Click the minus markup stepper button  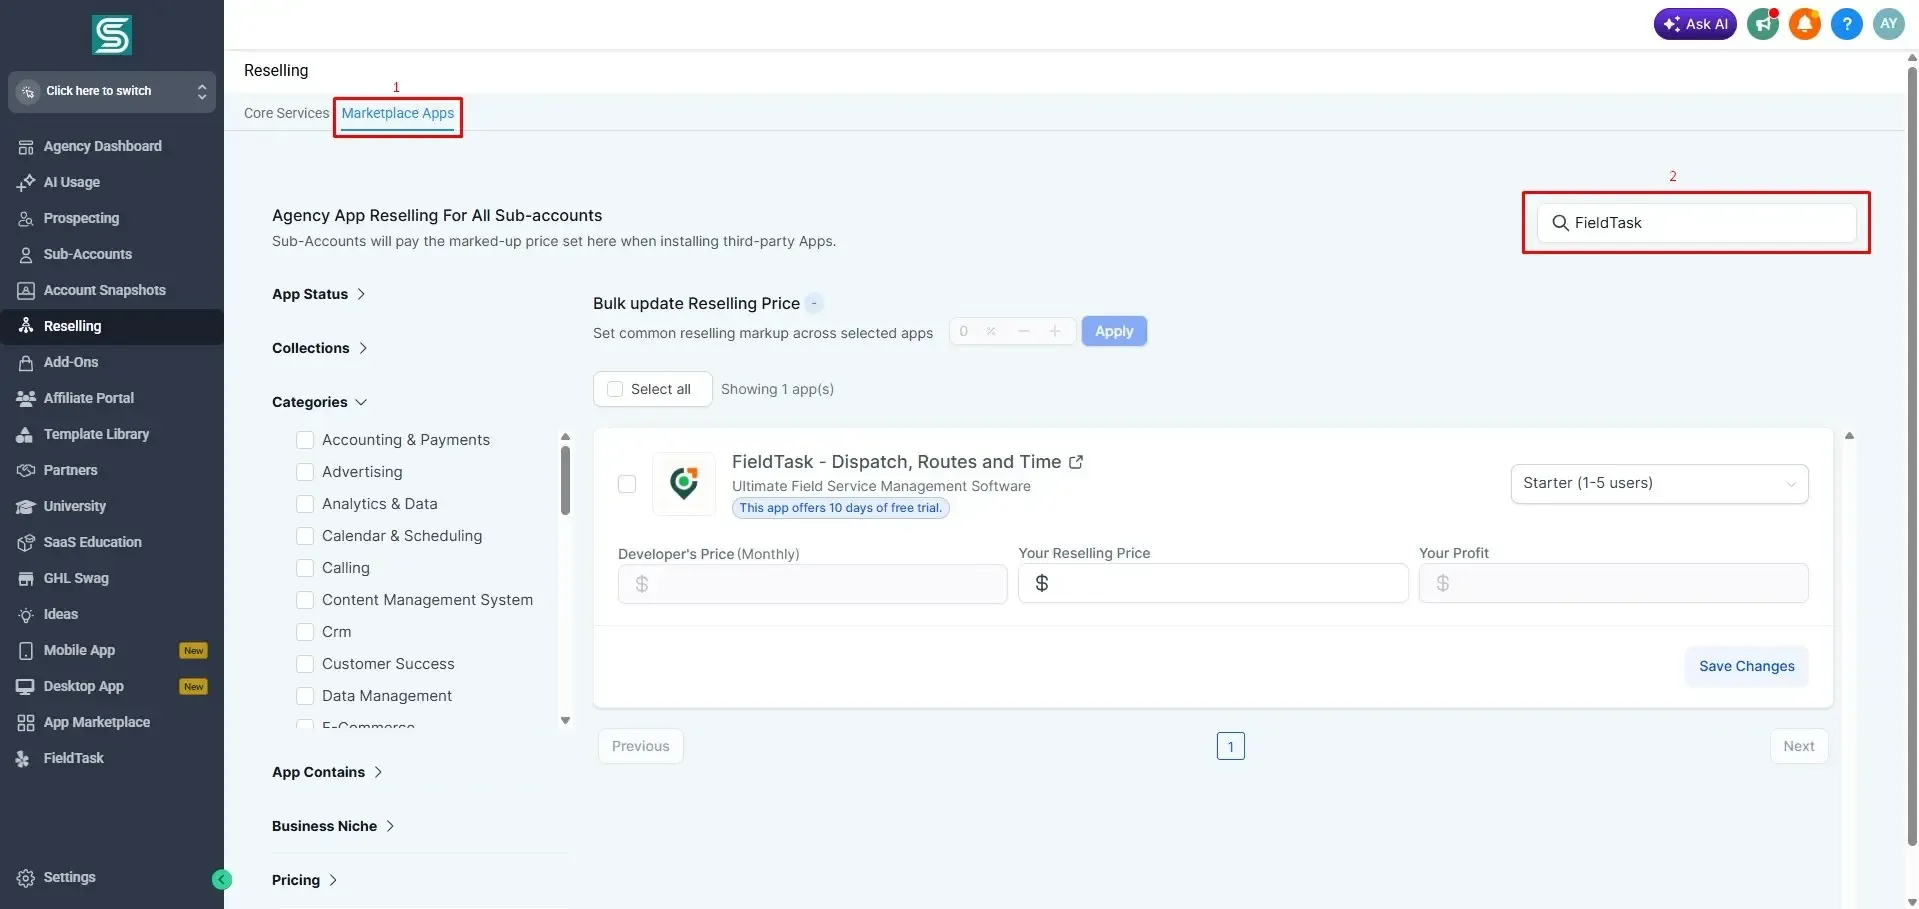pyautogui.click(x=1024, y=331)
